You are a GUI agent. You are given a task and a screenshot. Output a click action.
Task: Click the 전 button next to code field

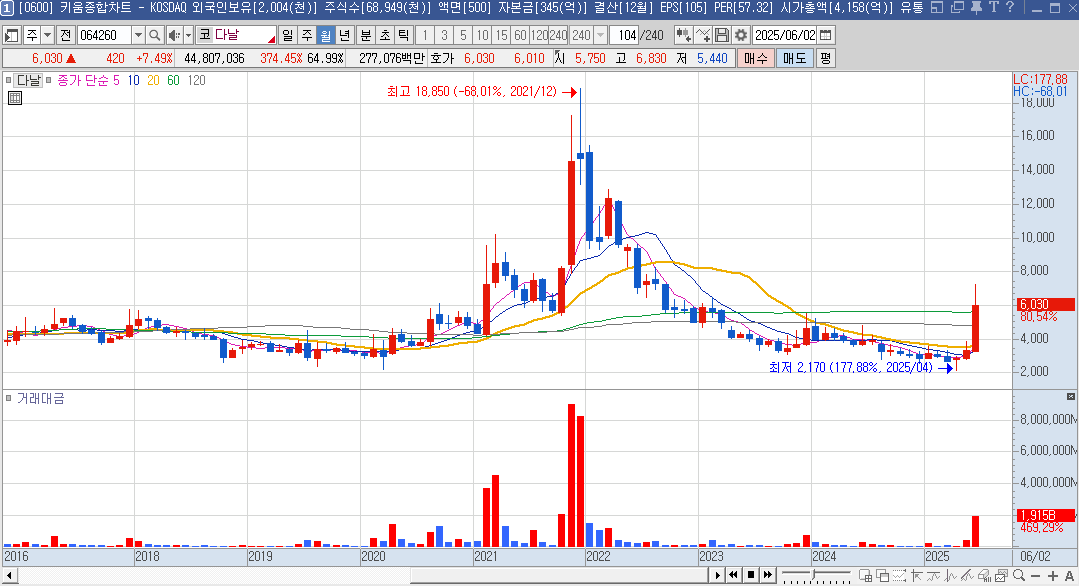click(x=65, y=35)
